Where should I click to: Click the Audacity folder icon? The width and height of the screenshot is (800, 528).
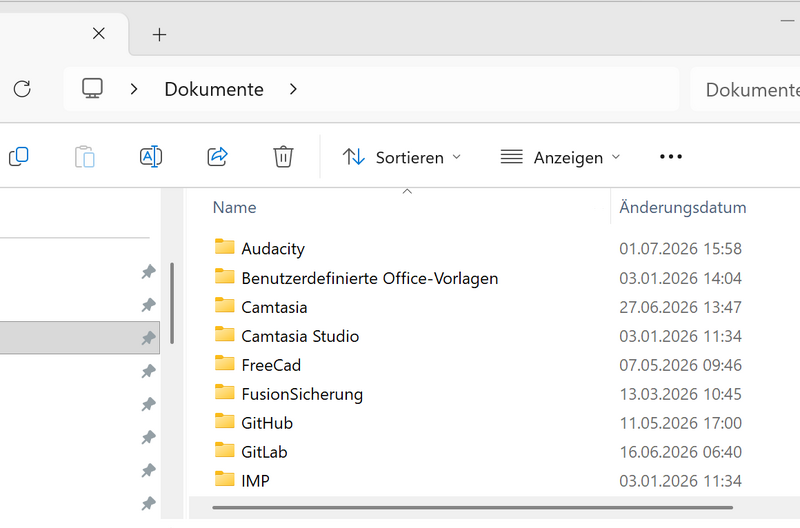pos(224,247)
